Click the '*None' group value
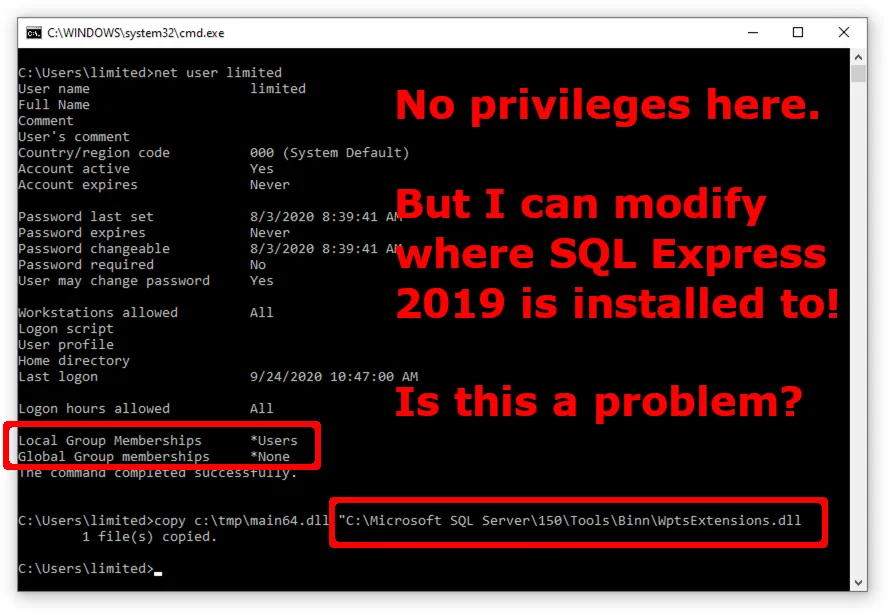Screen dimensions: 889x614 (x=270, y=456)
